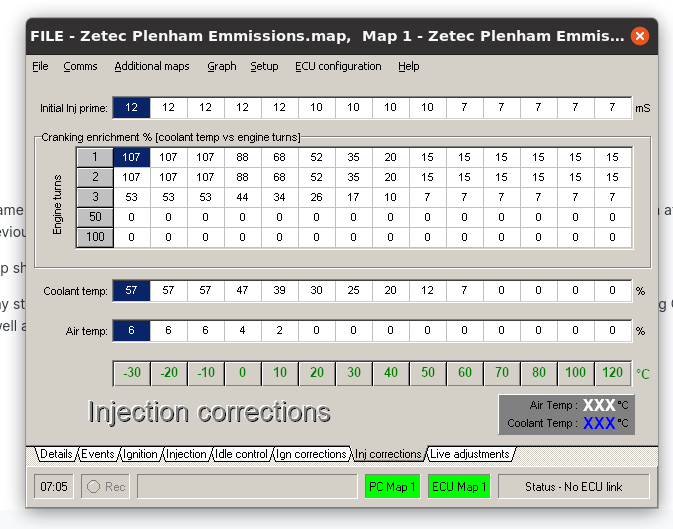Image resolution: width=673 pixels, height=529 pixels.
Task: Open the ECU configuration menu
Action: point(338,66)
